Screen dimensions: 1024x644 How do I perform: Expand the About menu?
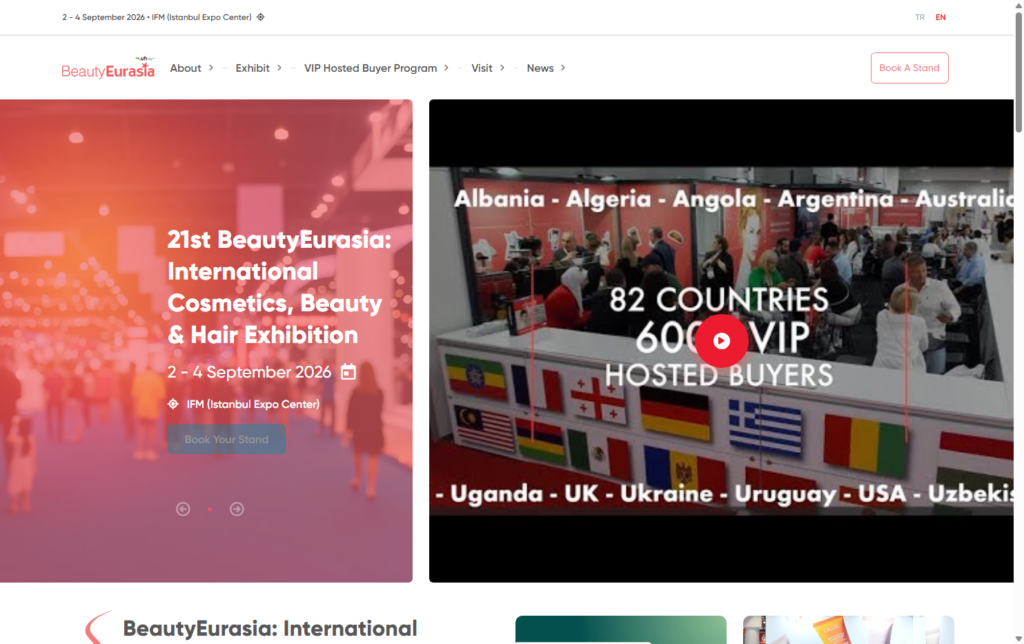pyautogui.click(x=191, y=68)
